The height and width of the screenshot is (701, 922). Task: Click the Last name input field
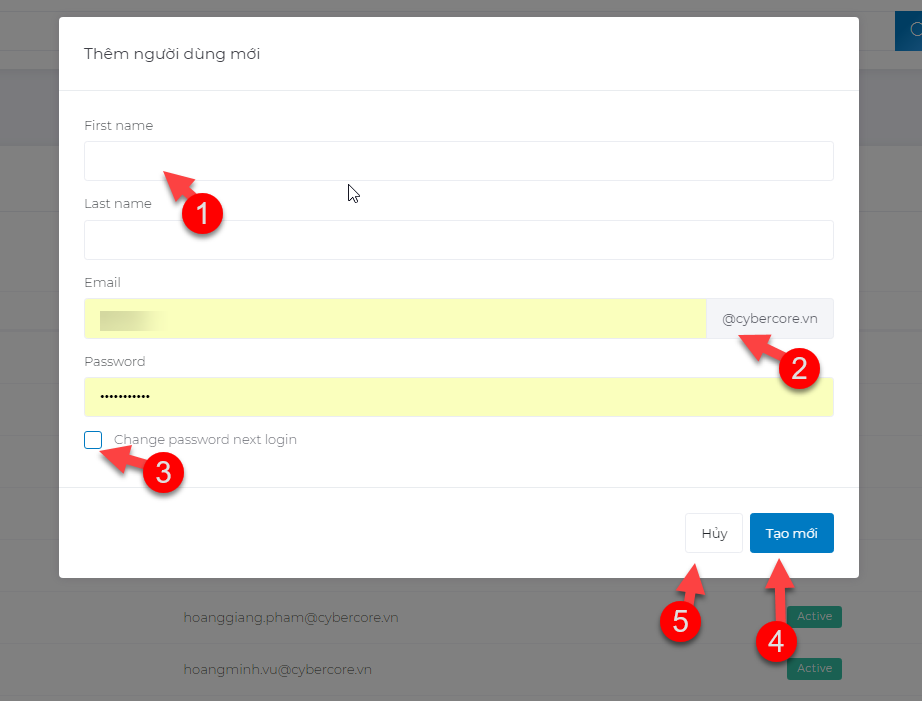[459, 240]
